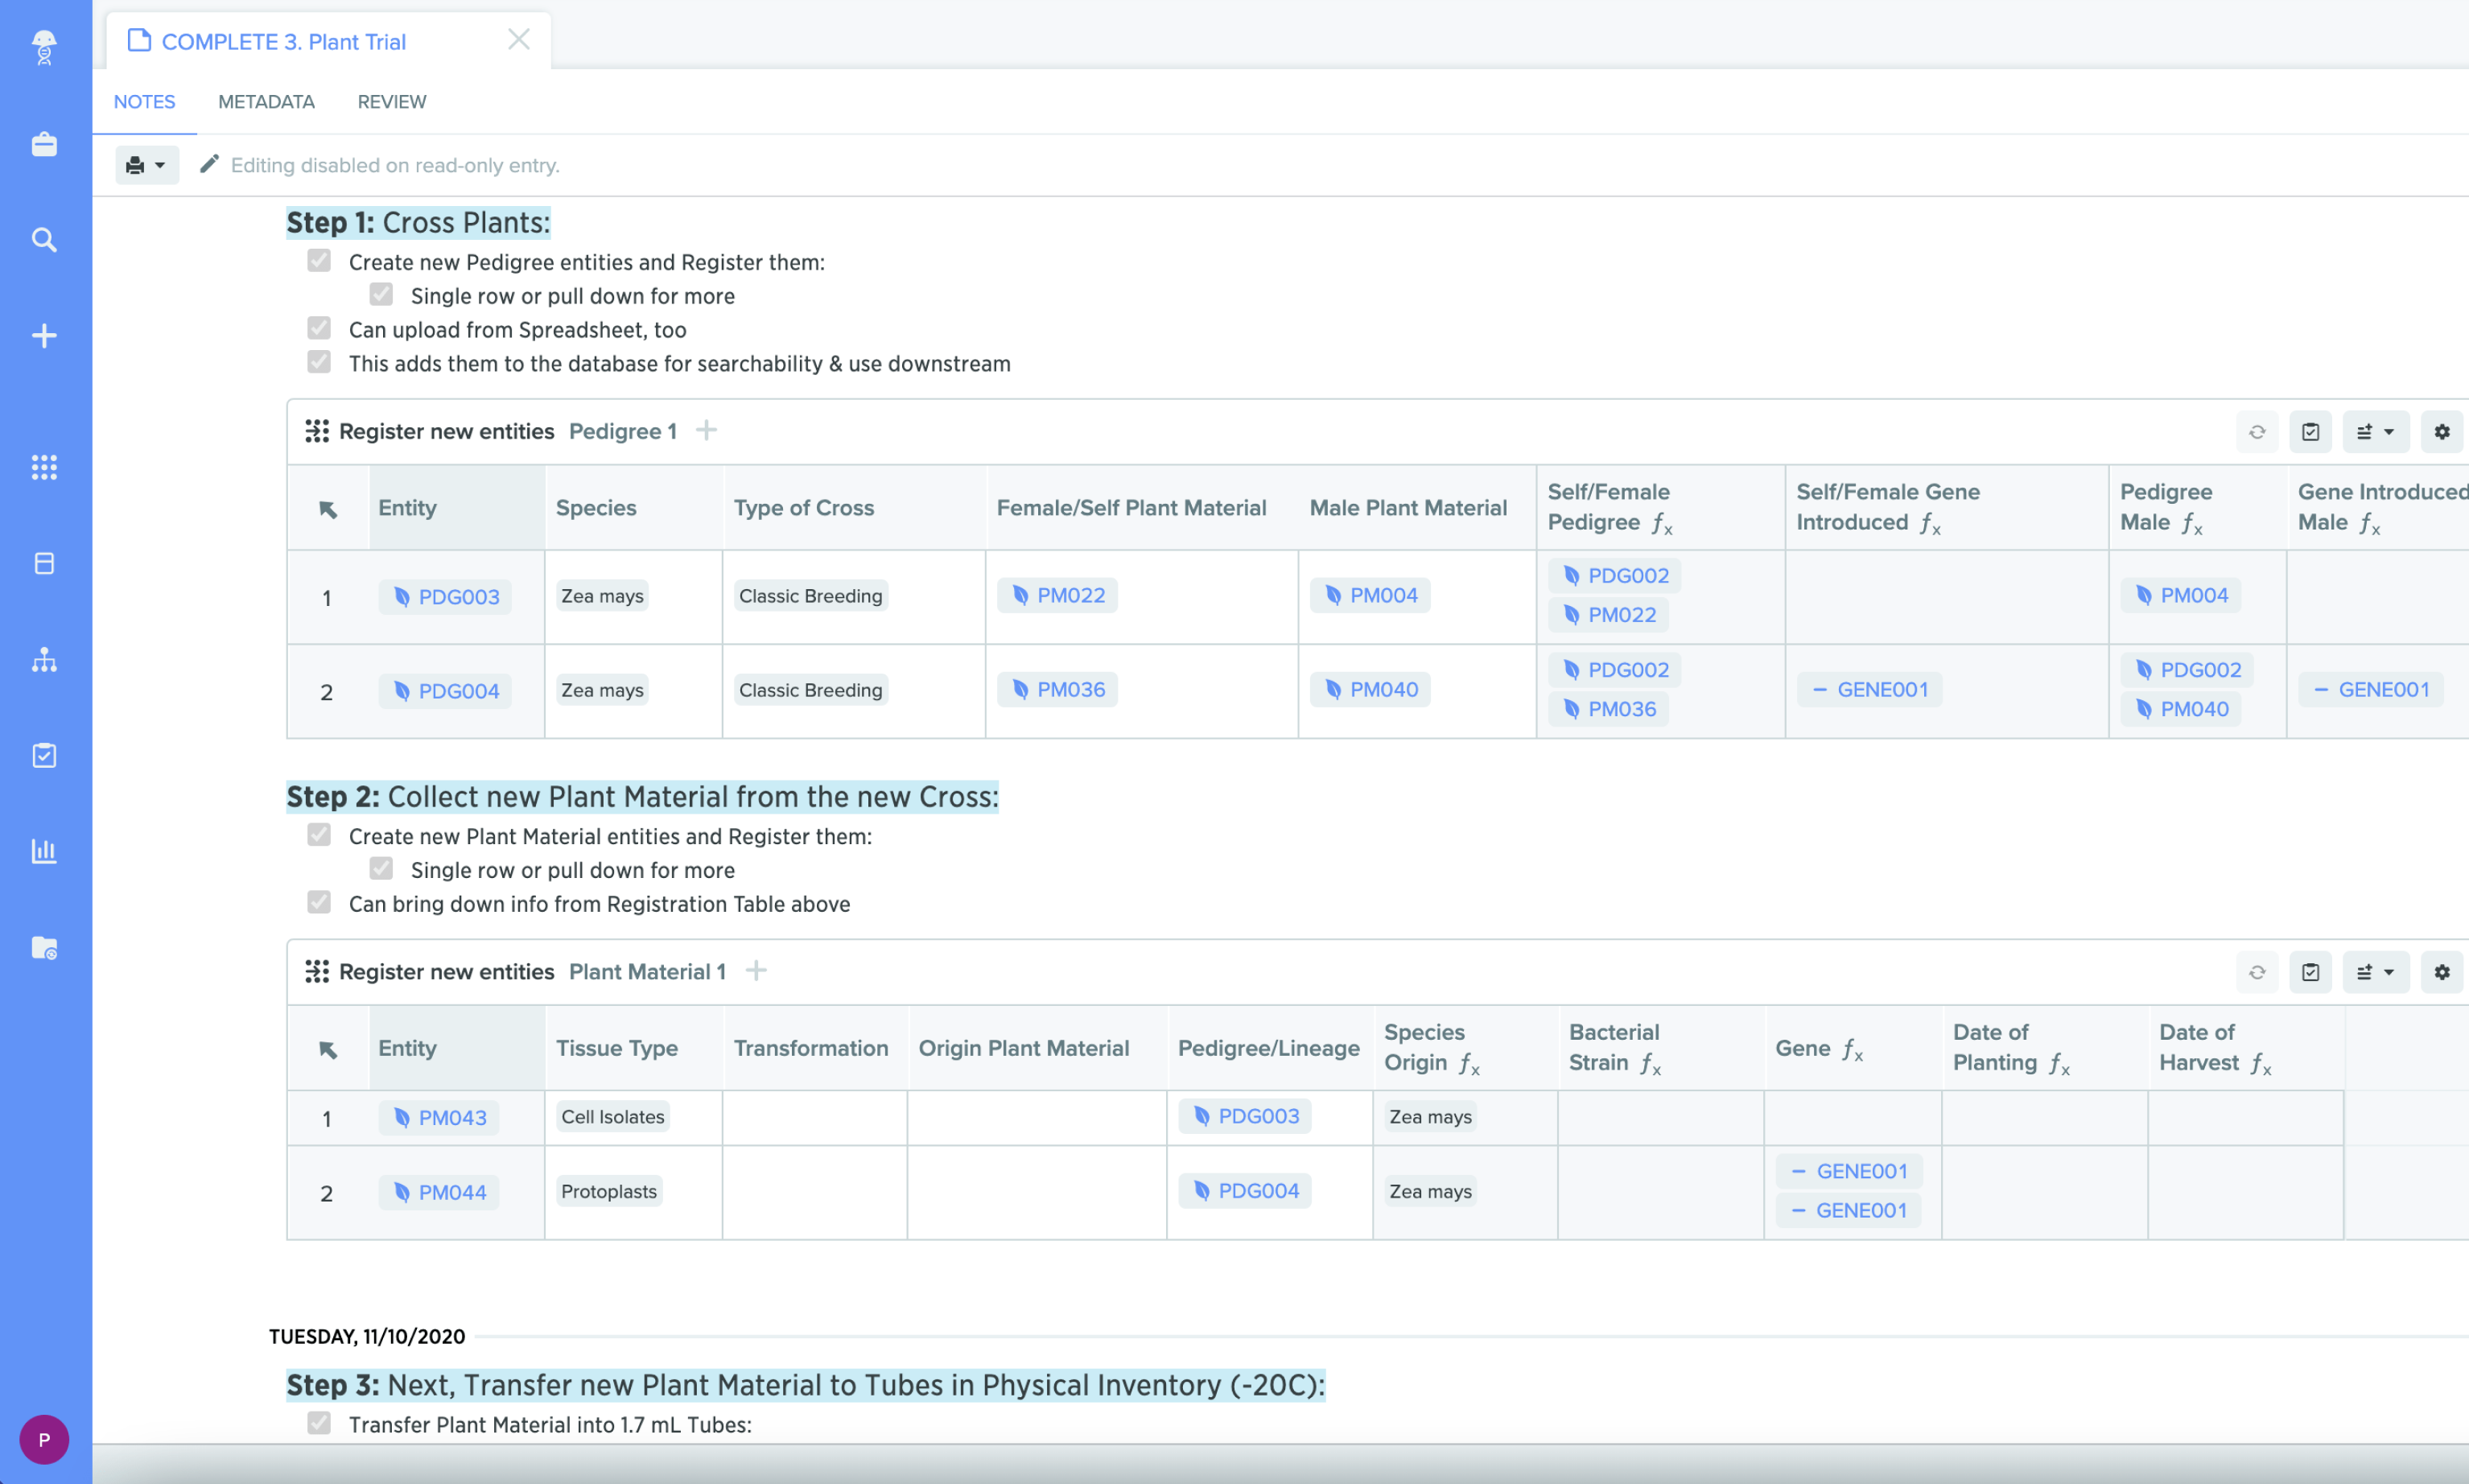Open the table options dropdown on Plant Material table
This screenshot has width=2469, height=1484.
(2375, 972)
